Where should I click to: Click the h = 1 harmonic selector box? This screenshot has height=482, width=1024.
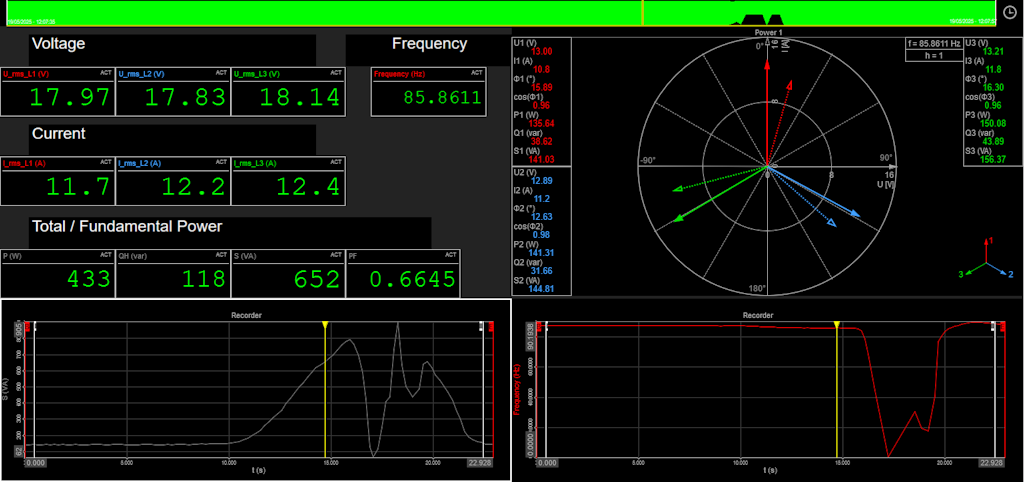[x=934, y=56]
